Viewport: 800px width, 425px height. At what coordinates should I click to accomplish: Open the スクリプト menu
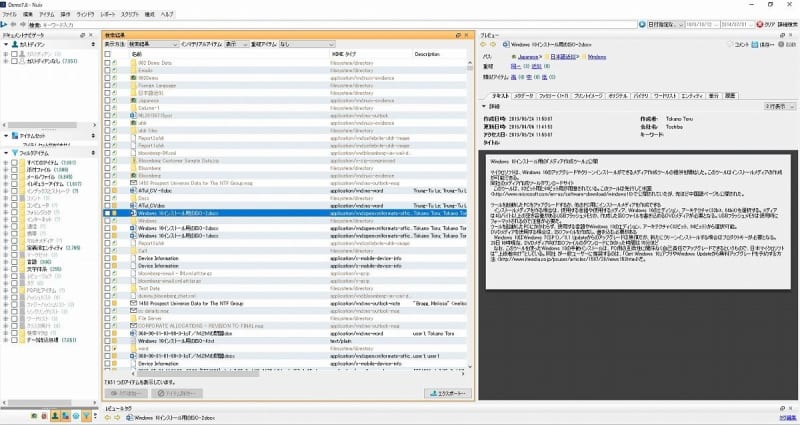(x=130, y=14)
